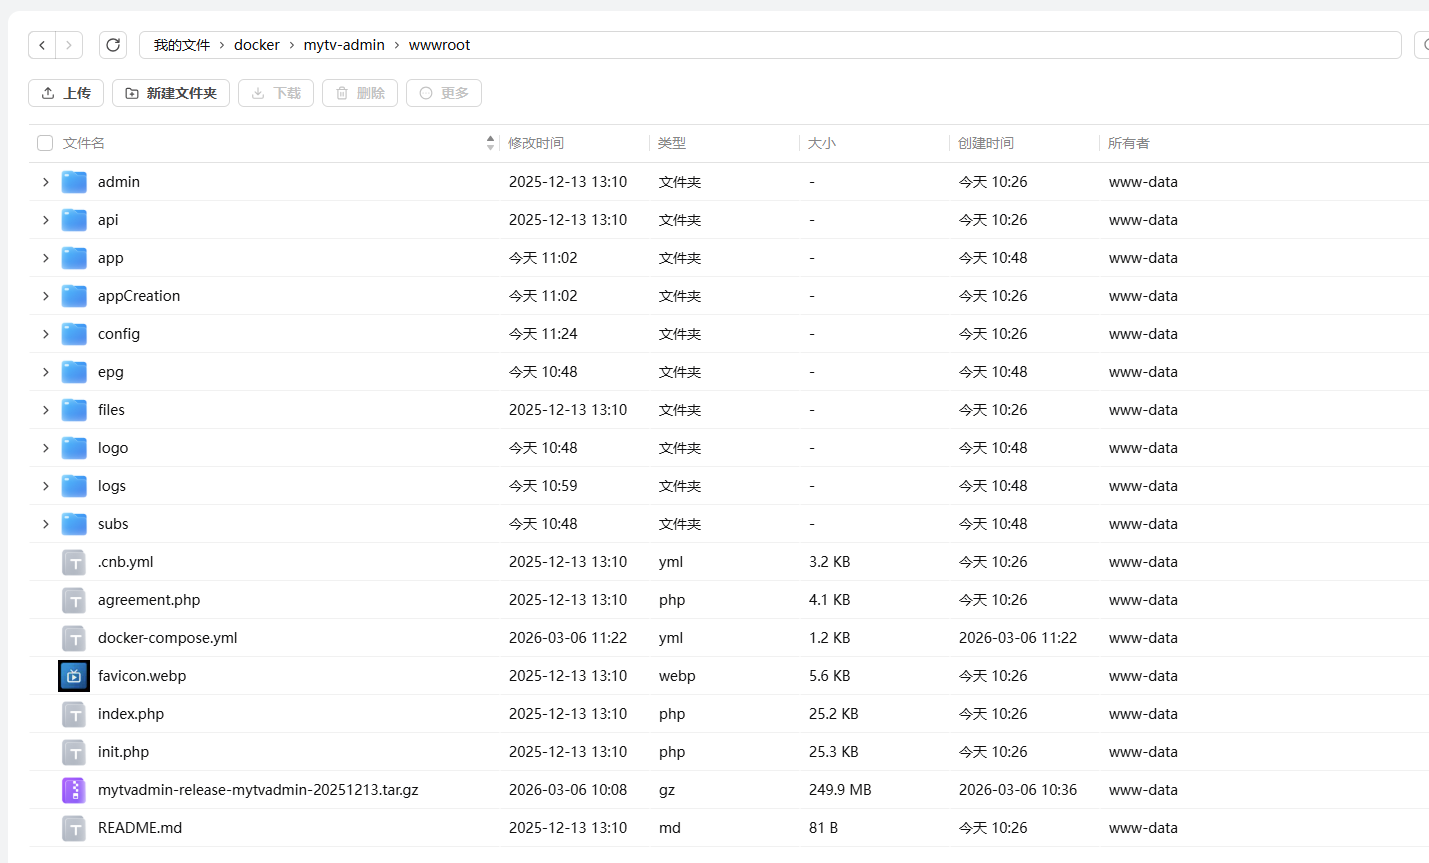This screenshot has width=1429, height=863.
Task: Sort by 大小 column header
Action: click(822, 143)
